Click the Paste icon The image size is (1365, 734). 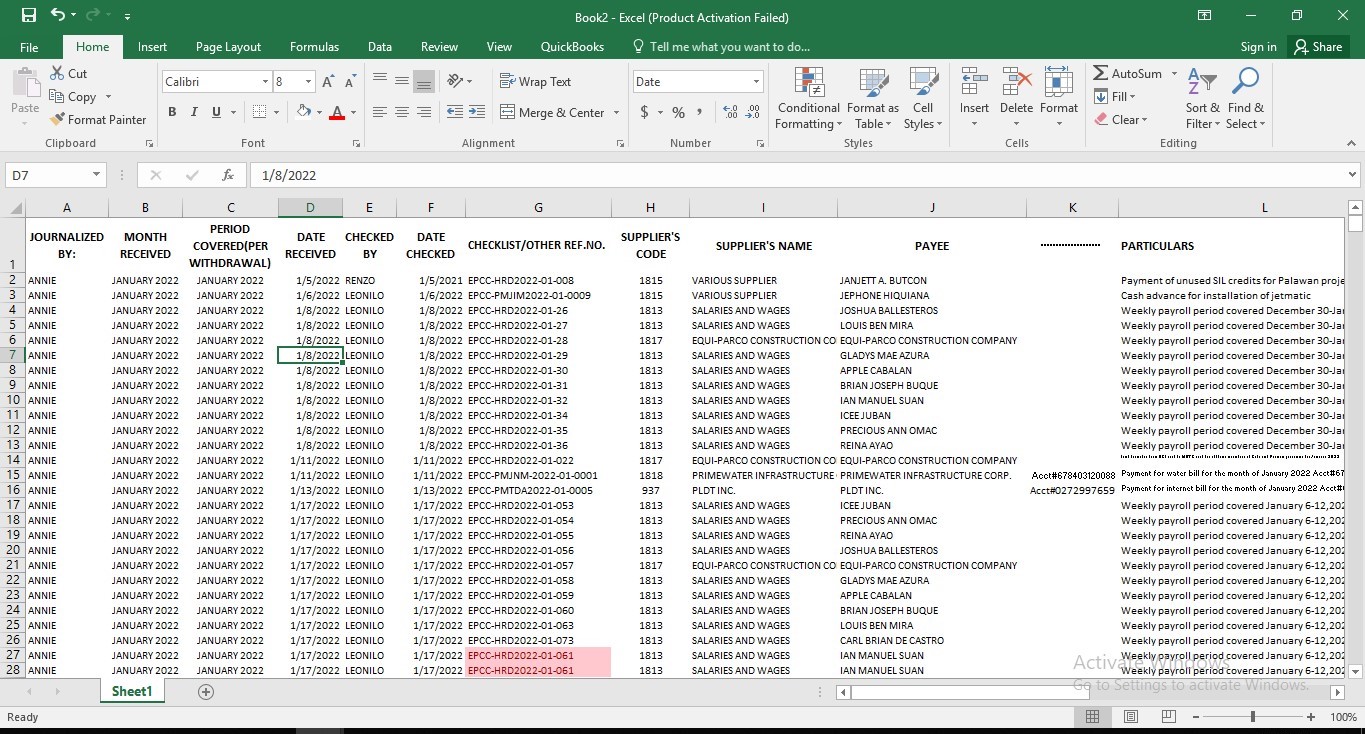25,85
